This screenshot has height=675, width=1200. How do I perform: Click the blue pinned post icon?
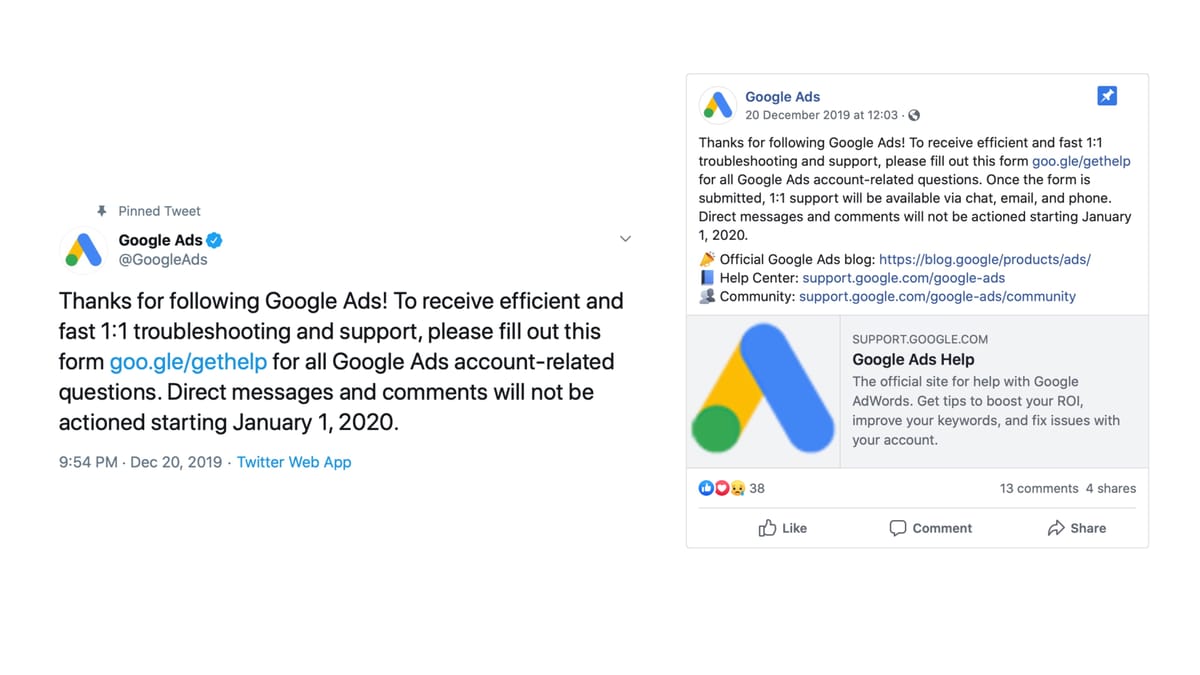(x=1106, y=96)
